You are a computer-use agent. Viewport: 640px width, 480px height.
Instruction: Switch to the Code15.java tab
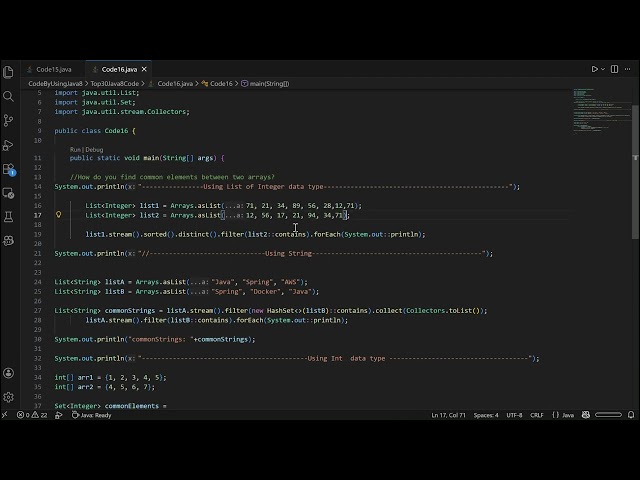pos(53,69)
